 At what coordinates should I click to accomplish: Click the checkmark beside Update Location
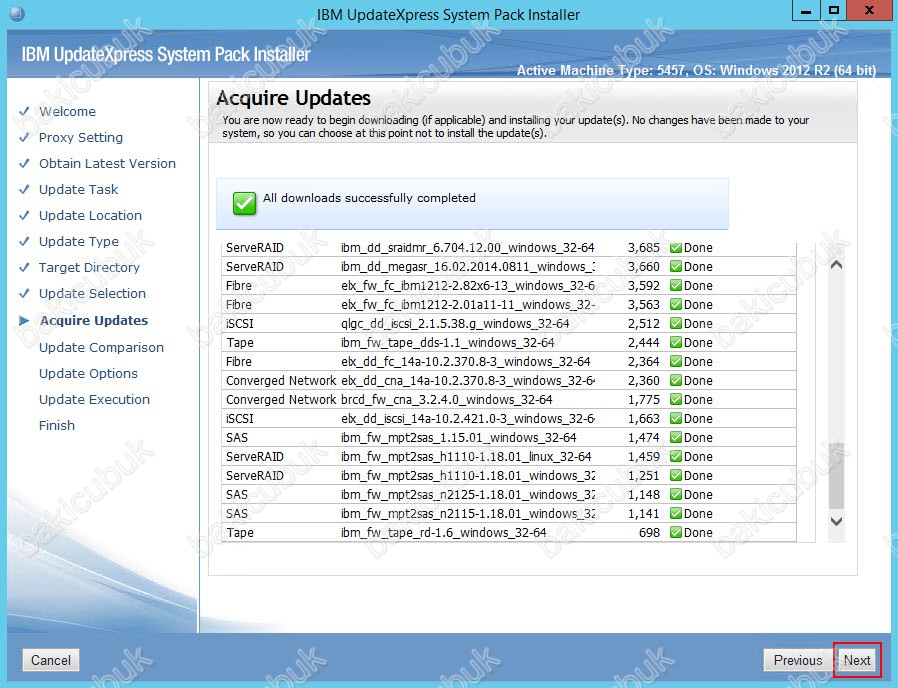(24, 215)
